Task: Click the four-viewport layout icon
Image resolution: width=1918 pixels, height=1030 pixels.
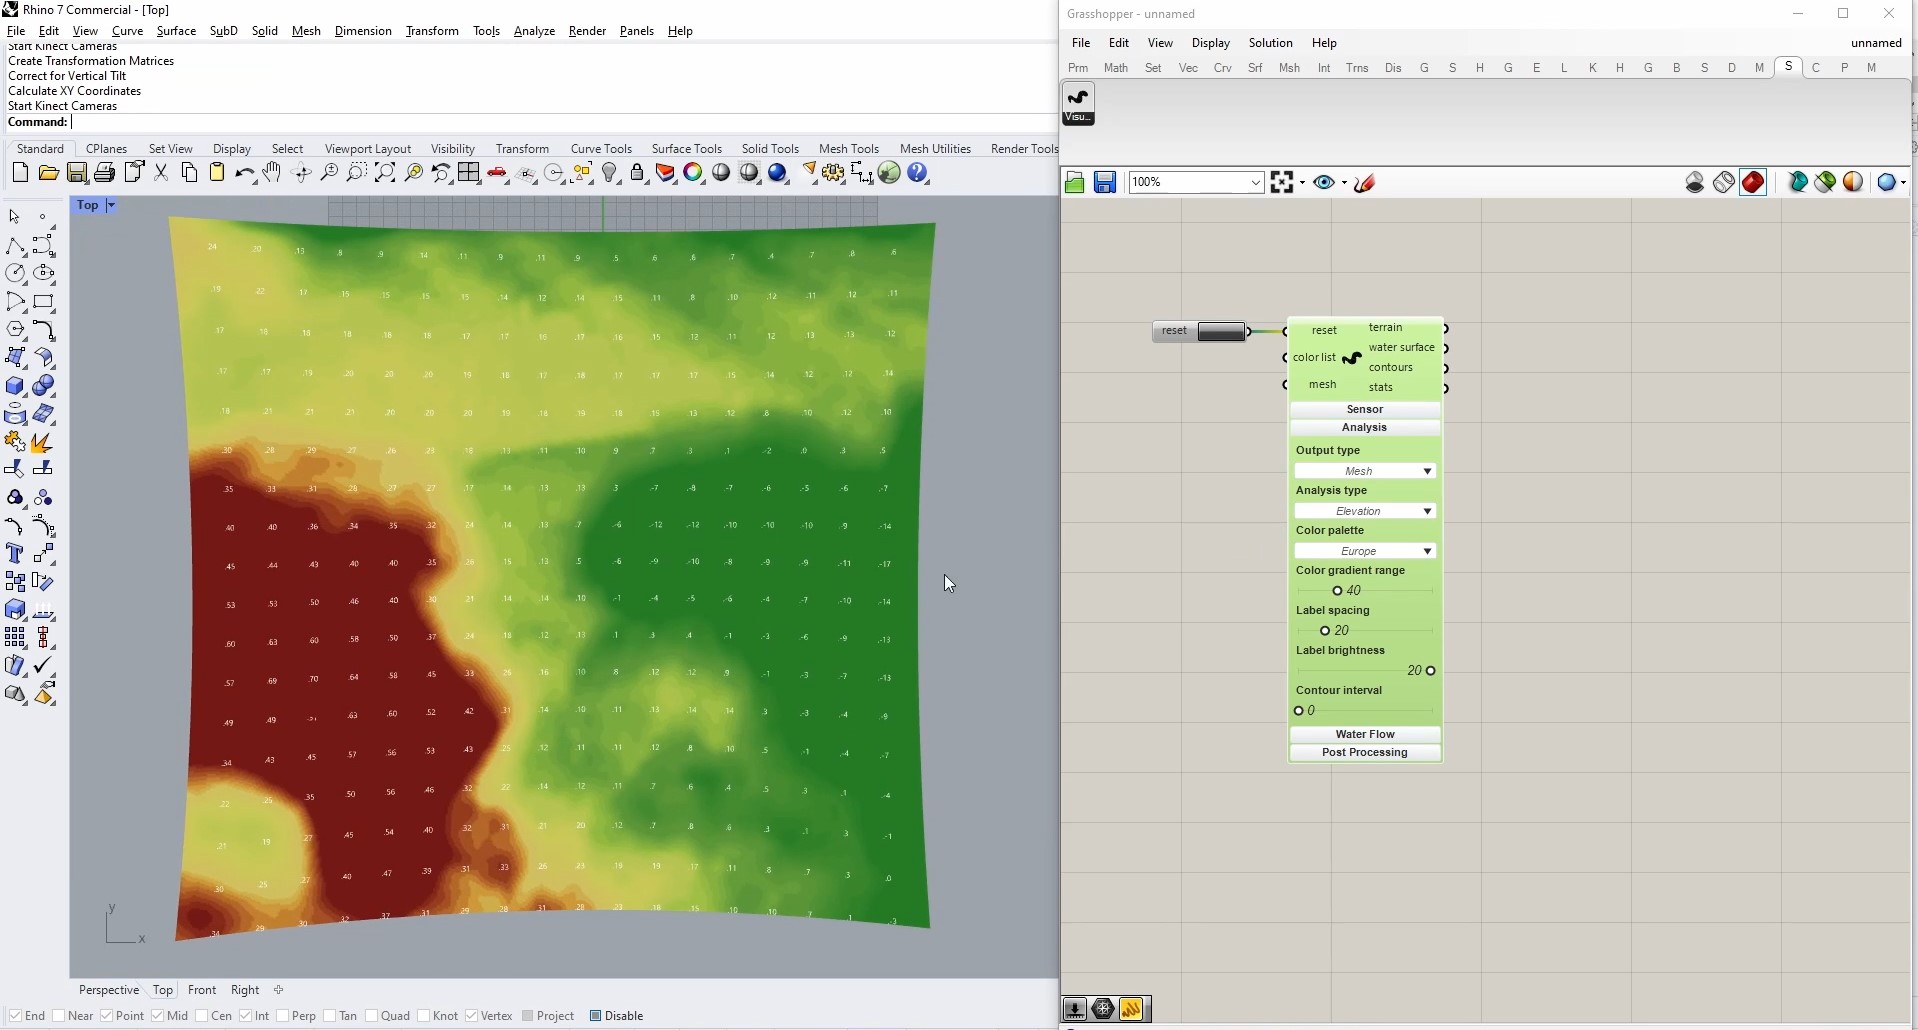Action: pos(469,173)
